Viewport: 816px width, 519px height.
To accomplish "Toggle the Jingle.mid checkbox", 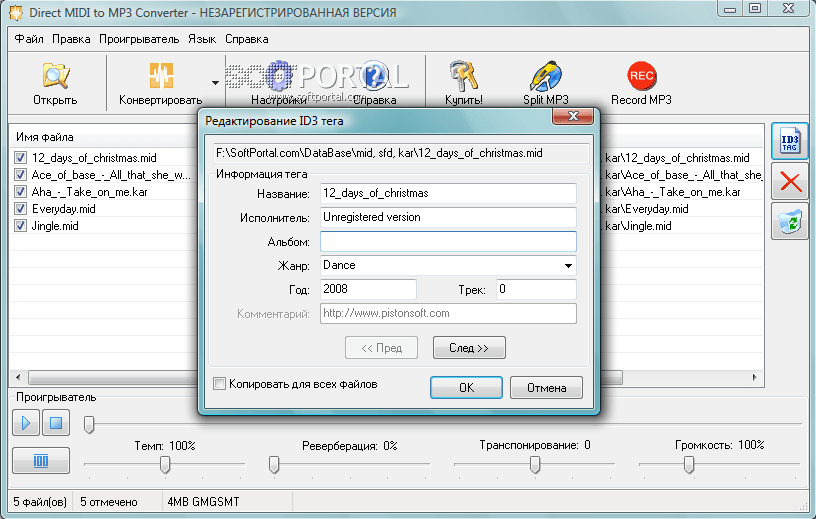I will point(20,225).
